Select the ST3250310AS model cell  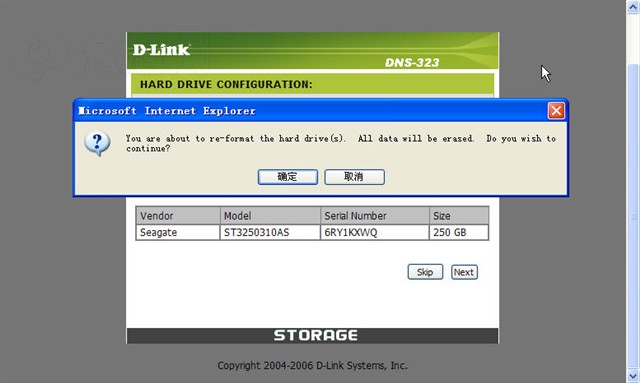coord(270,232)
